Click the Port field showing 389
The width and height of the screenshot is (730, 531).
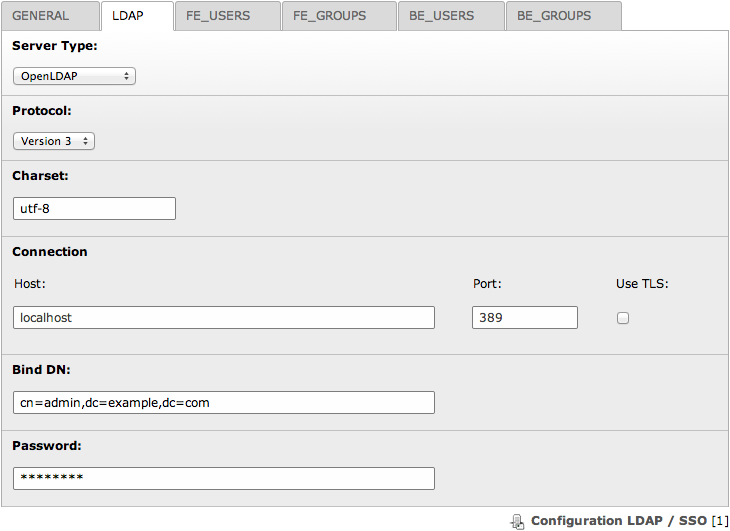tap(524, 317)
